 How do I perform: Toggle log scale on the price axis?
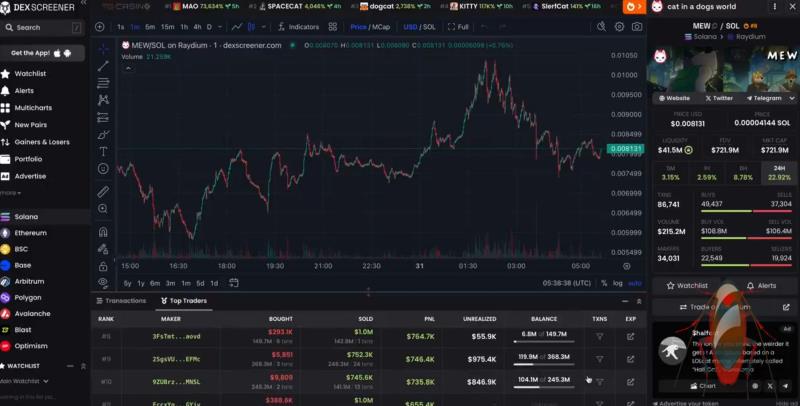pos(617,283)
